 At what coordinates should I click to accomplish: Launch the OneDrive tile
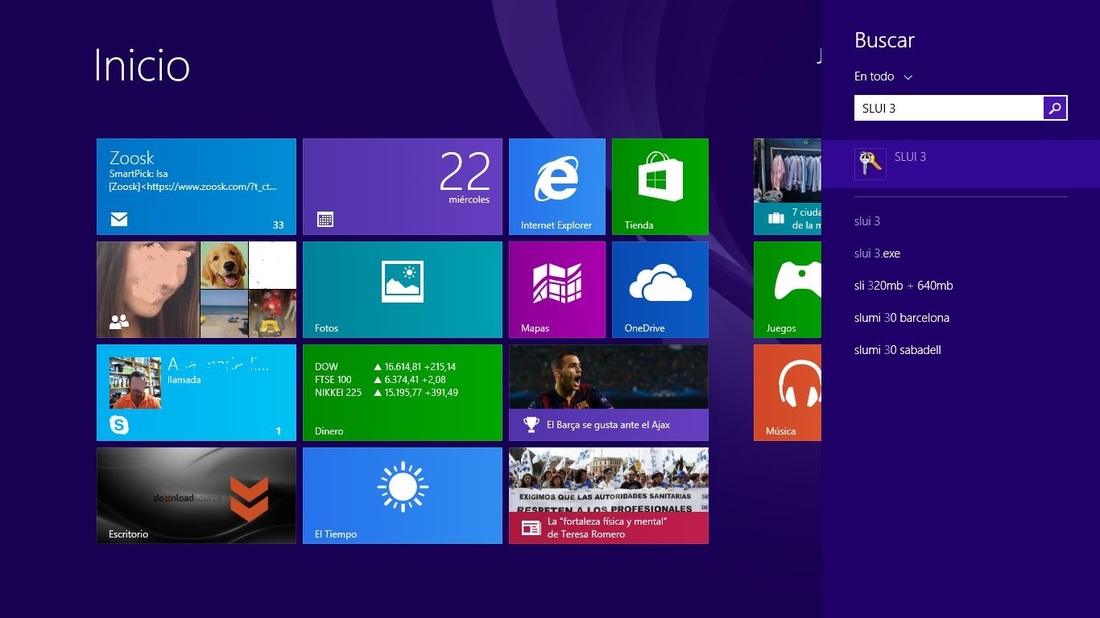click(x=660, y=290)
